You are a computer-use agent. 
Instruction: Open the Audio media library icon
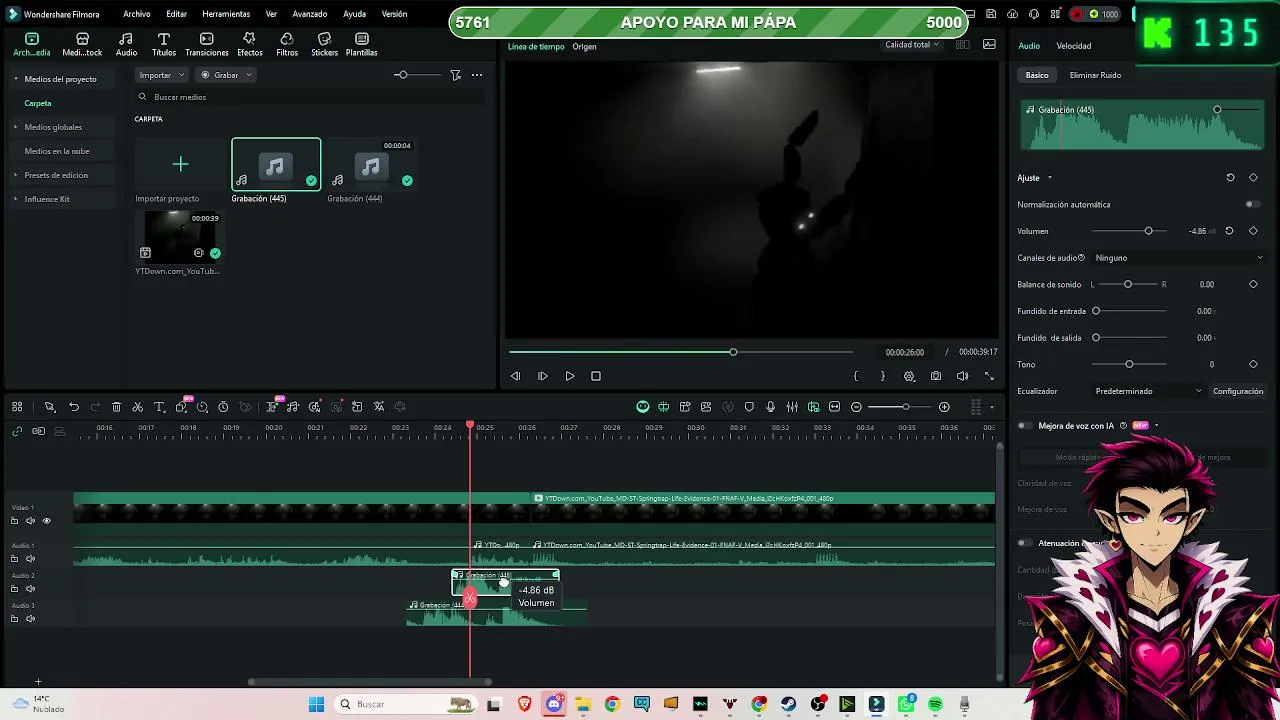click(x=126, y=45)
